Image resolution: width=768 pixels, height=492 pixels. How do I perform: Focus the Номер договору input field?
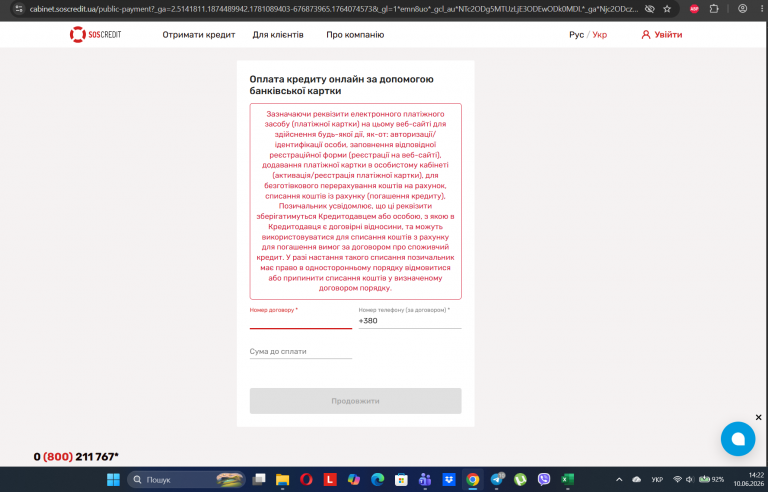301,321
